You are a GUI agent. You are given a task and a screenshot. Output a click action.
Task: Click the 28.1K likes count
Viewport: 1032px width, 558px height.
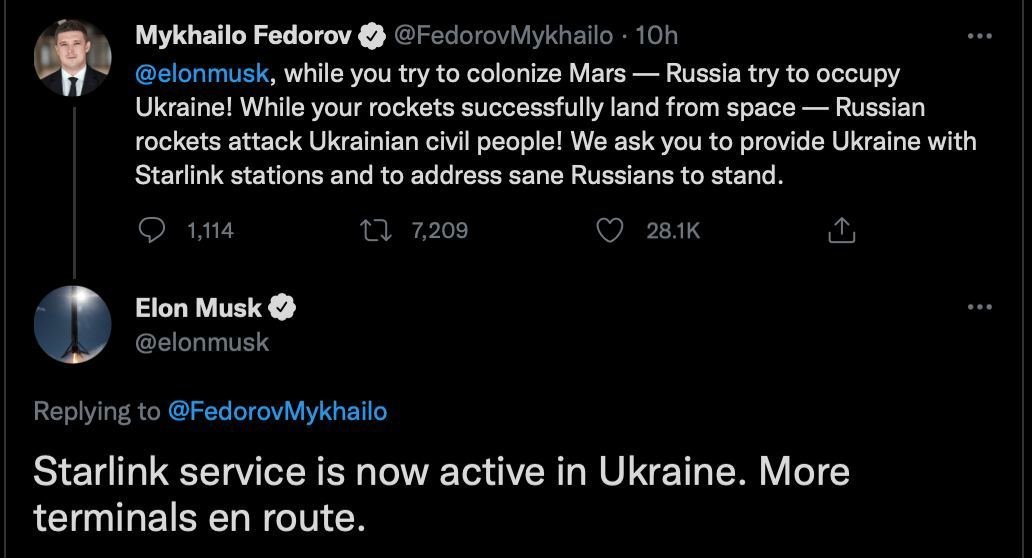673,231
